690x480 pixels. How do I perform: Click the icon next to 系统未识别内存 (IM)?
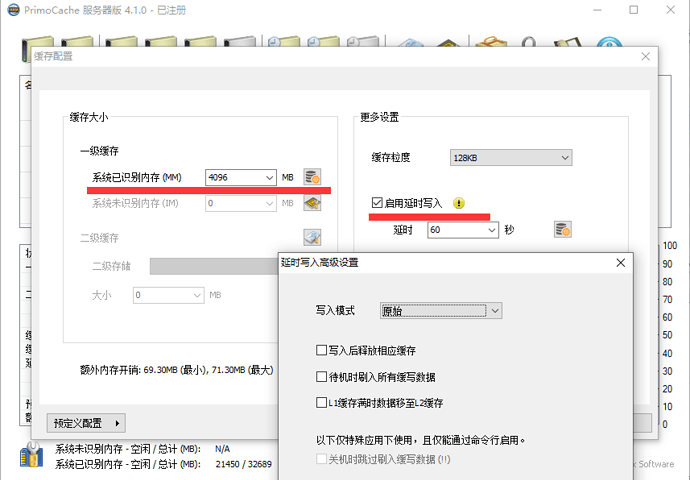(x=312, y=203)
